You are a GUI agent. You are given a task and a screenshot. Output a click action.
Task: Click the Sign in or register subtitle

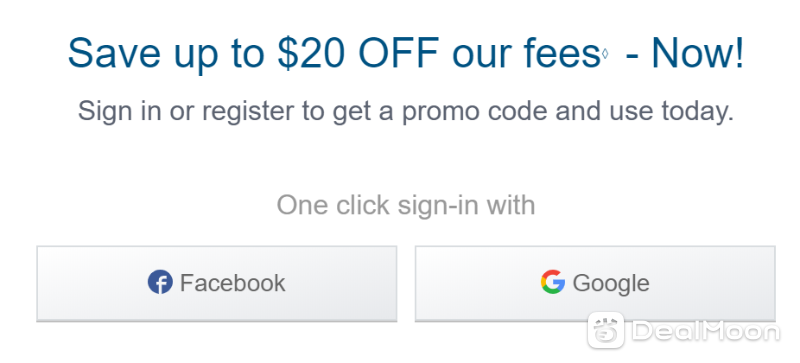406,112
